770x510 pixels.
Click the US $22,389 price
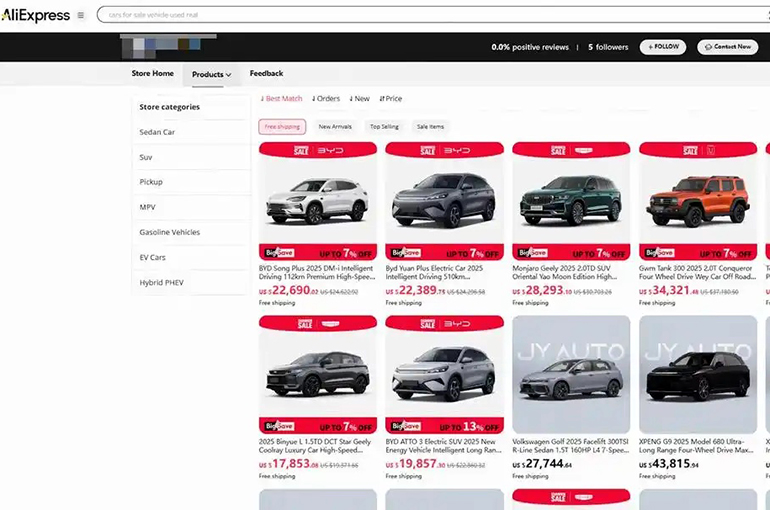coord(415,291)
